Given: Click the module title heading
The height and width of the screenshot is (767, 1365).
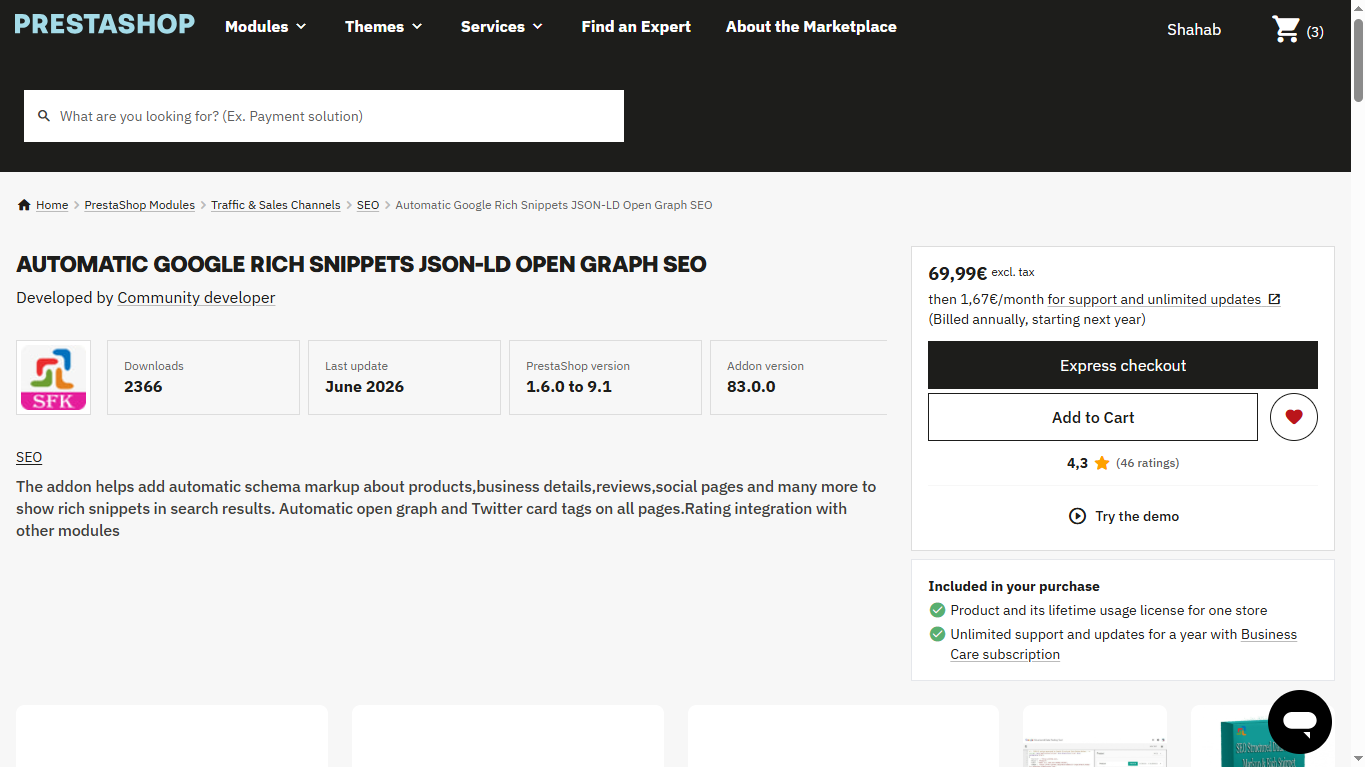Looking at the screenshot, I should pyautogui.click(x=361, y=264).
